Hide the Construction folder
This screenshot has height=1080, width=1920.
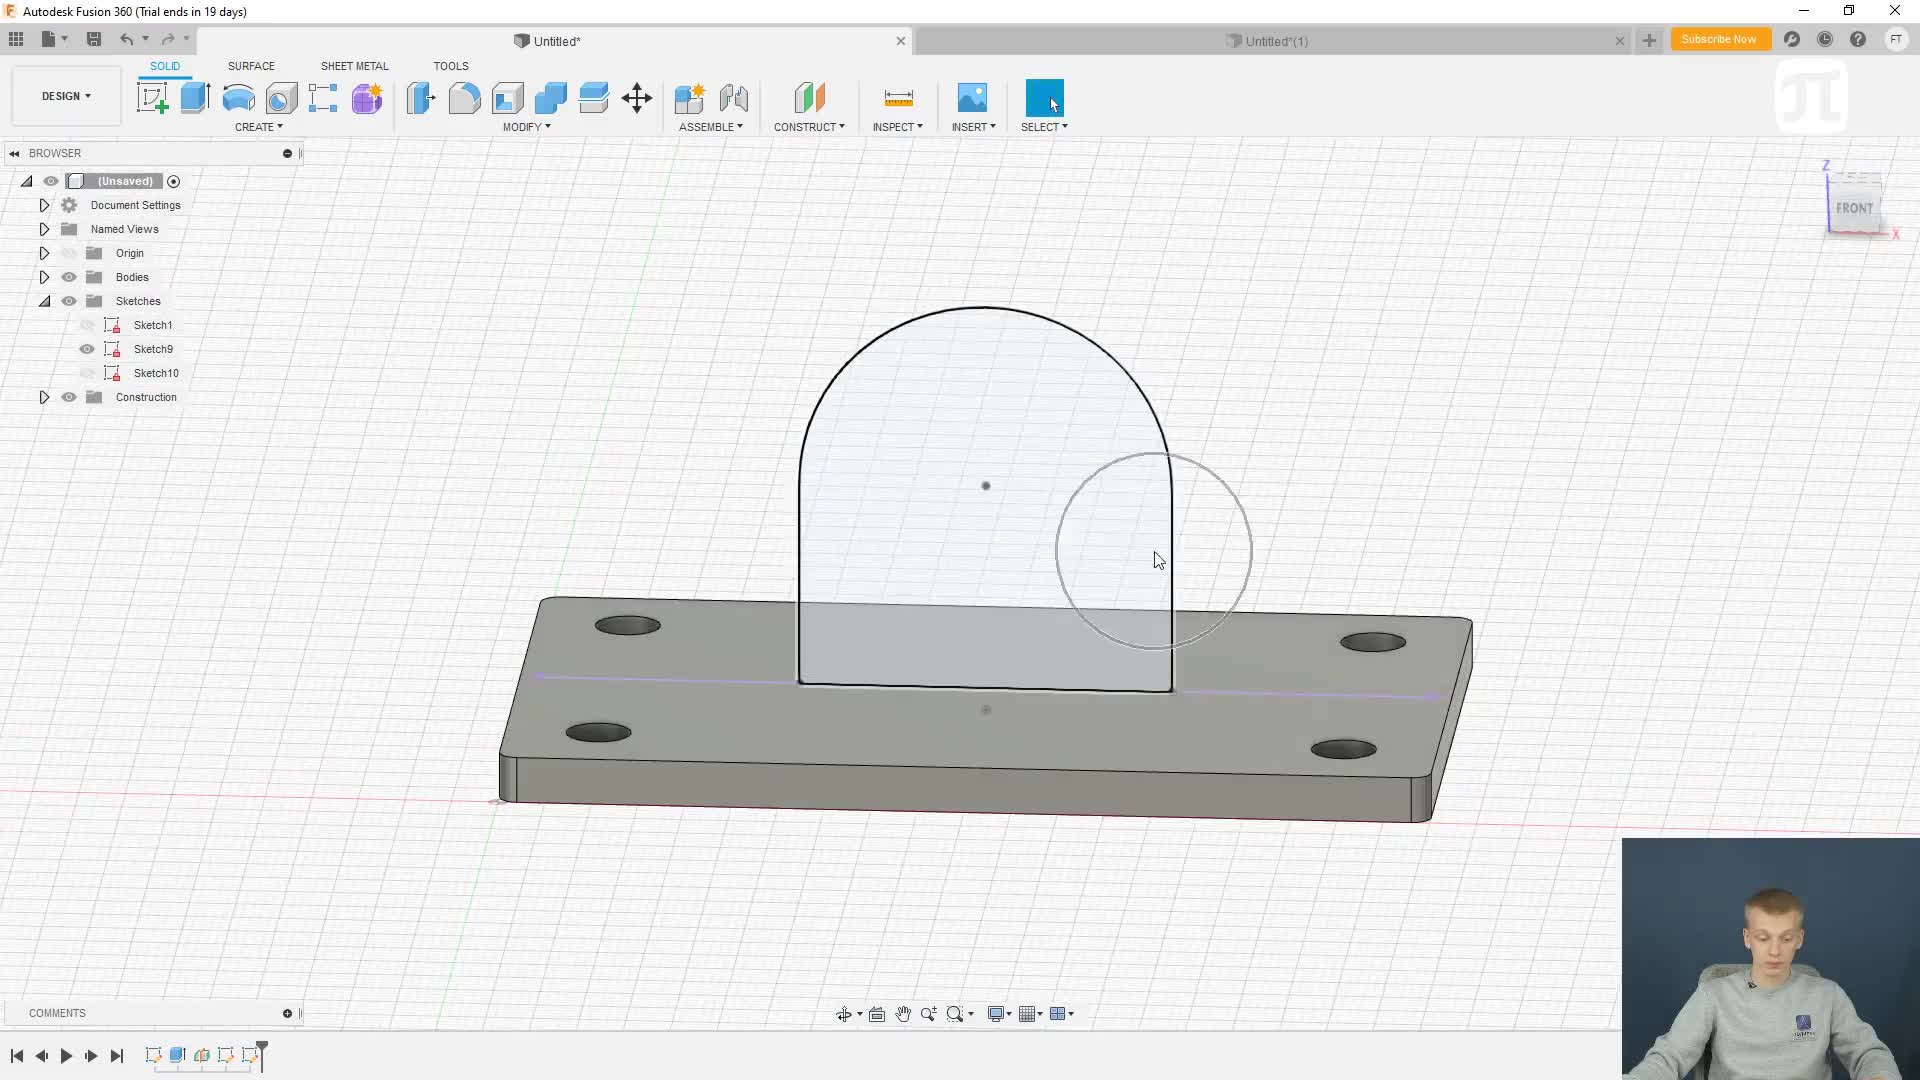tap(69, 397)
